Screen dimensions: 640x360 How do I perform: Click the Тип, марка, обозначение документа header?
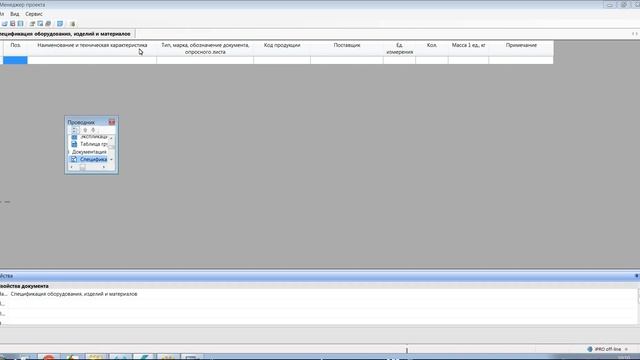(205, 48)
